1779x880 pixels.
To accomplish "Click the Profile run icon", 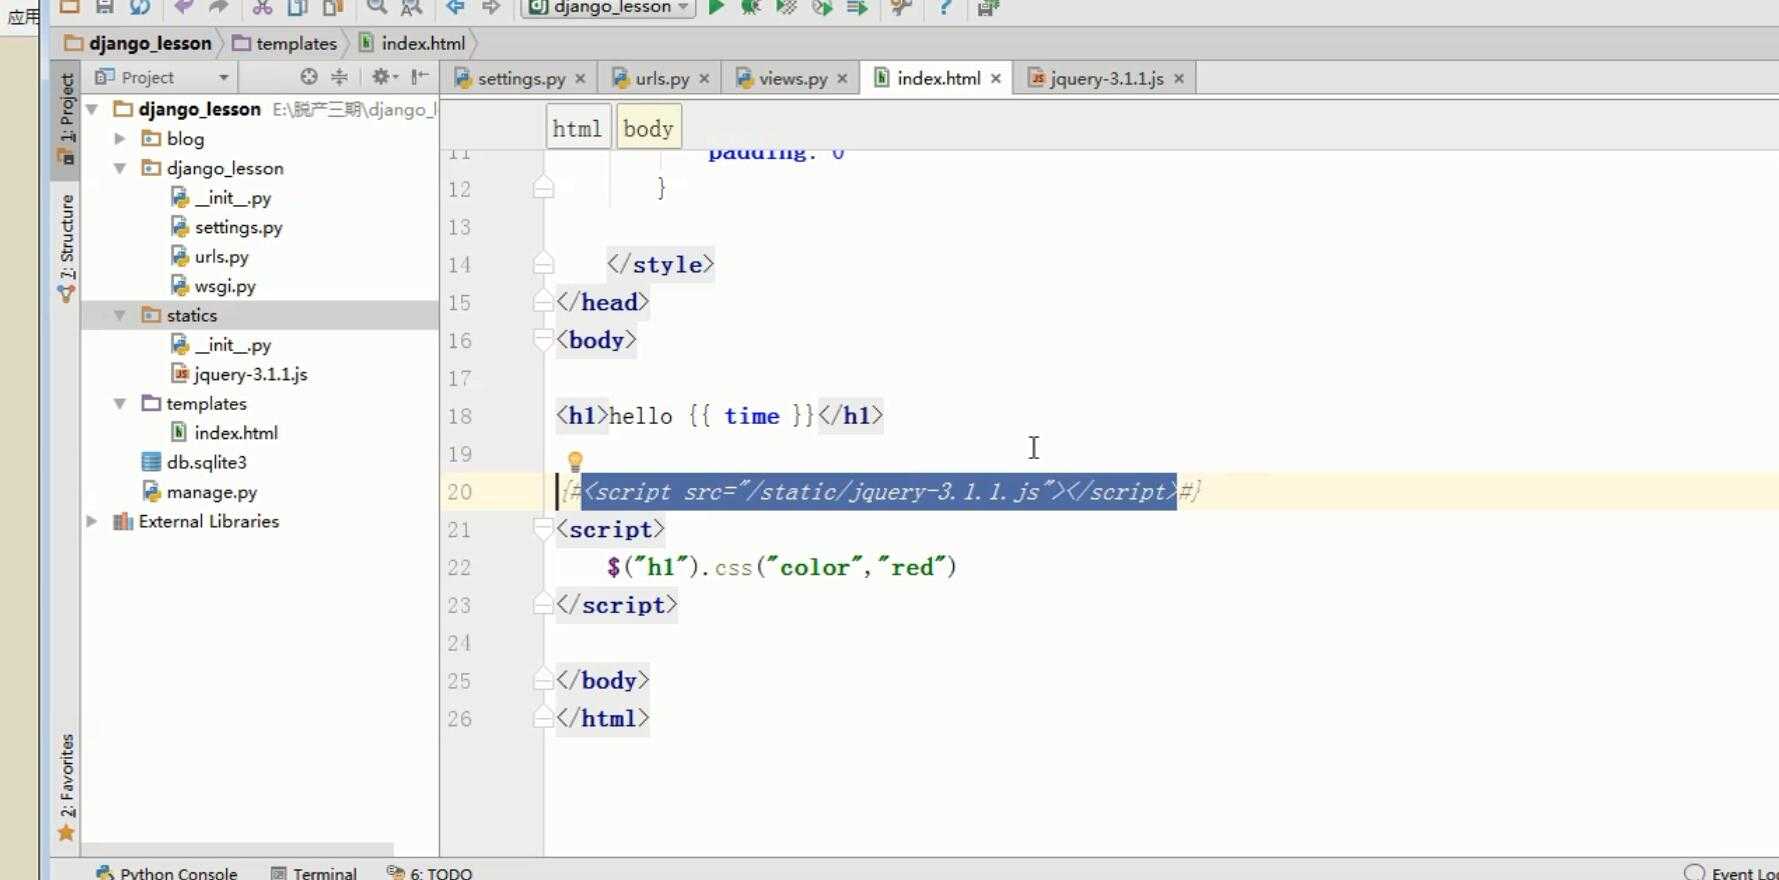I will 822,6.
